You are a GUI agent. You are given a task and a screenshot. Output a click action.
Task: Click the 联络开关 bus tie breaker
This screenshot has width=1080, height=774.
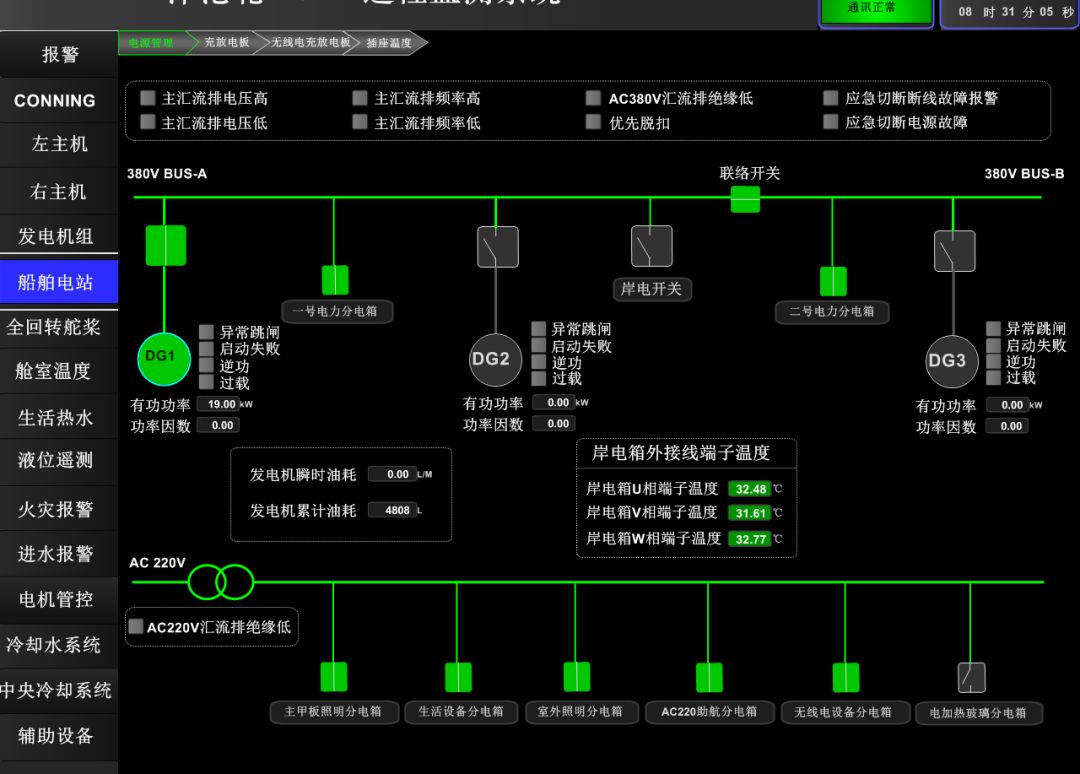click(x=745, y=199)
